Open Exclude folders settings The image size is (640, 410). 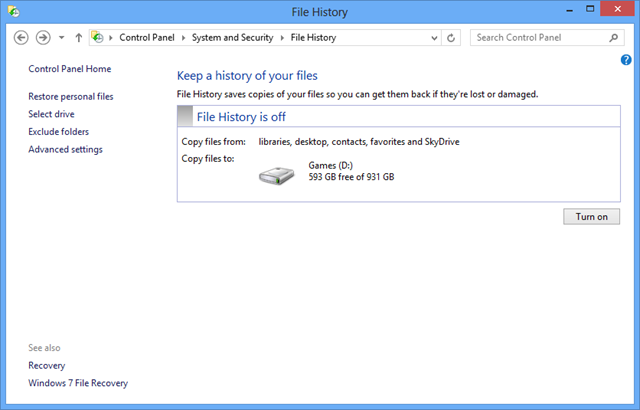pyautogui.click(x=59, y=132)
